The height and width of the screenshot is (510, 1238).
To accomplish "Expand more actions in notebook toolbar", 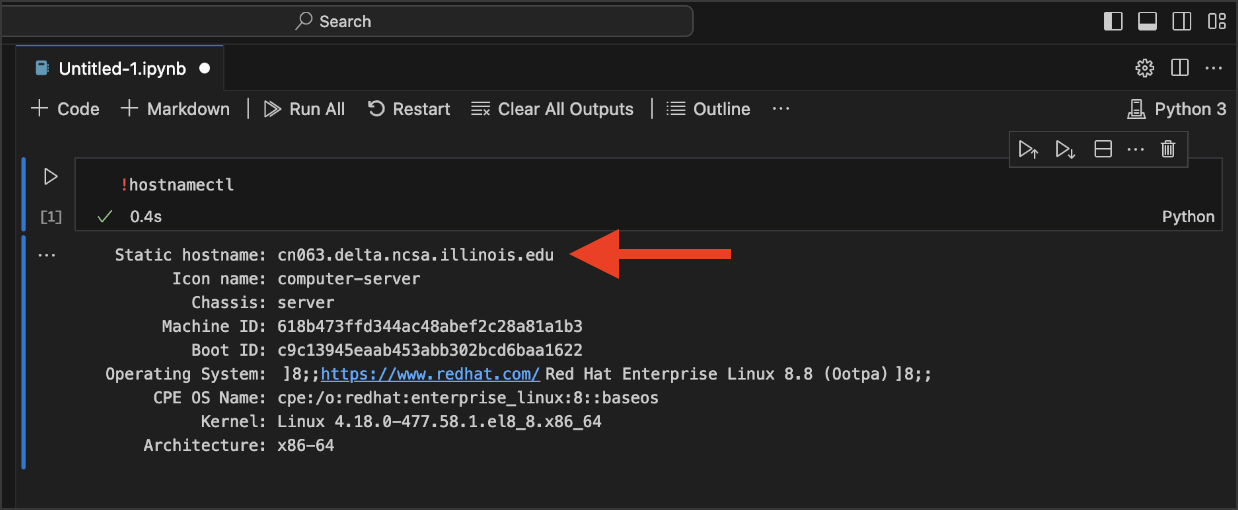I will [781, 109].
